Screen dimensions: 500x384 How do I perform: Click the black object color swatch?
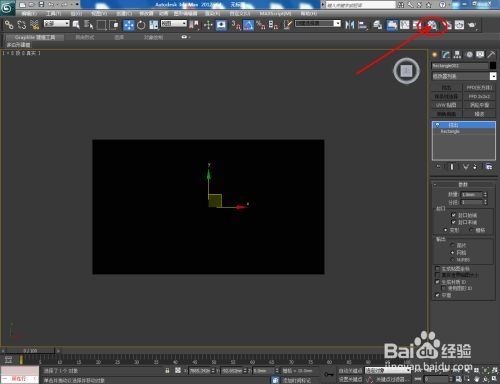pos(493,66)
